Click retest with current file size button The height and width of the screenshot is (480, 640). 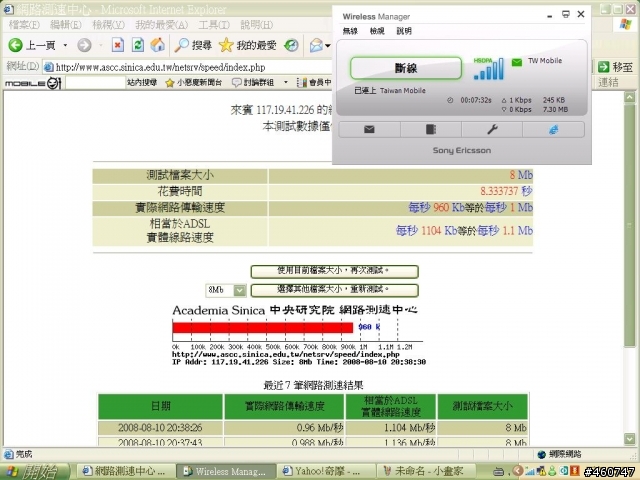pyautogui.click(x=334, y=271)
